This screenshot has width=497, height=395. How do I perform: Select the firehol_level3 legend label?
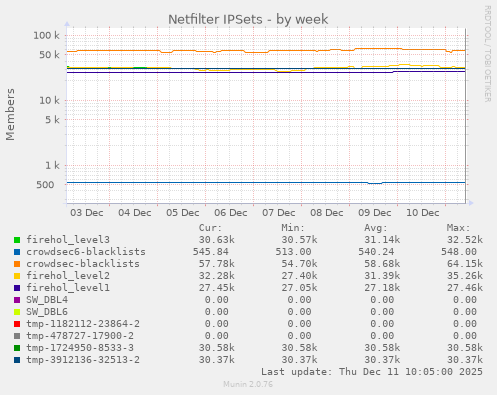click(x=68, y=240)
